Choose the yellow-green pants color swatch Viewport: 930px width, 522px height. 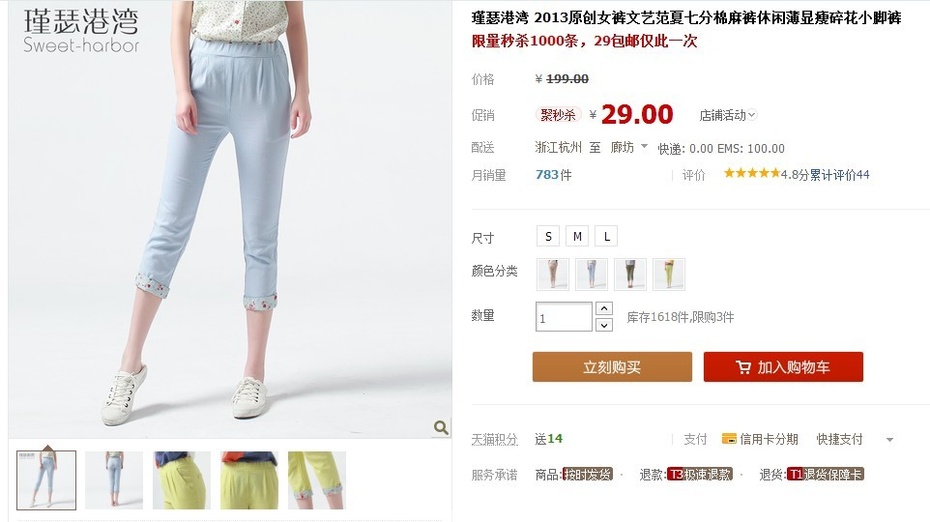[668, 274]
